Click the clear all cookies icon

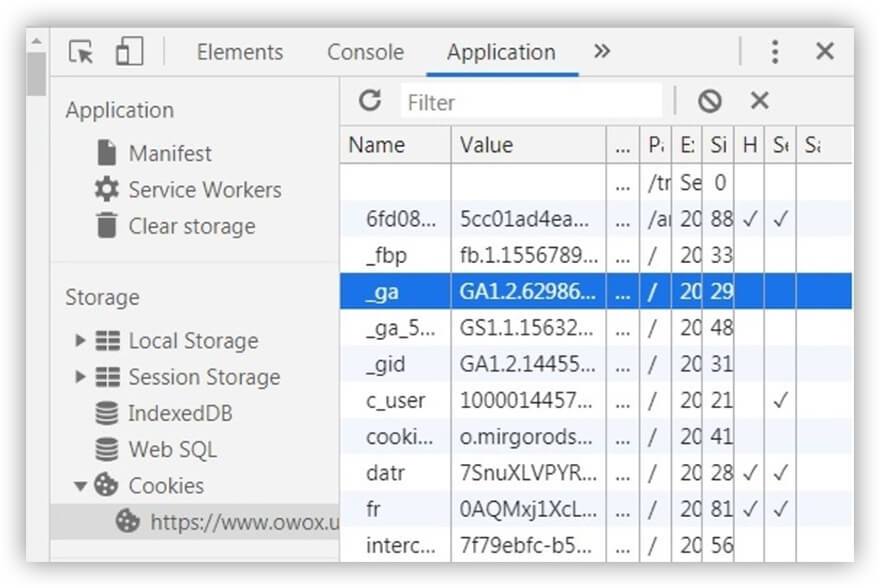click(x=710, y=101)
